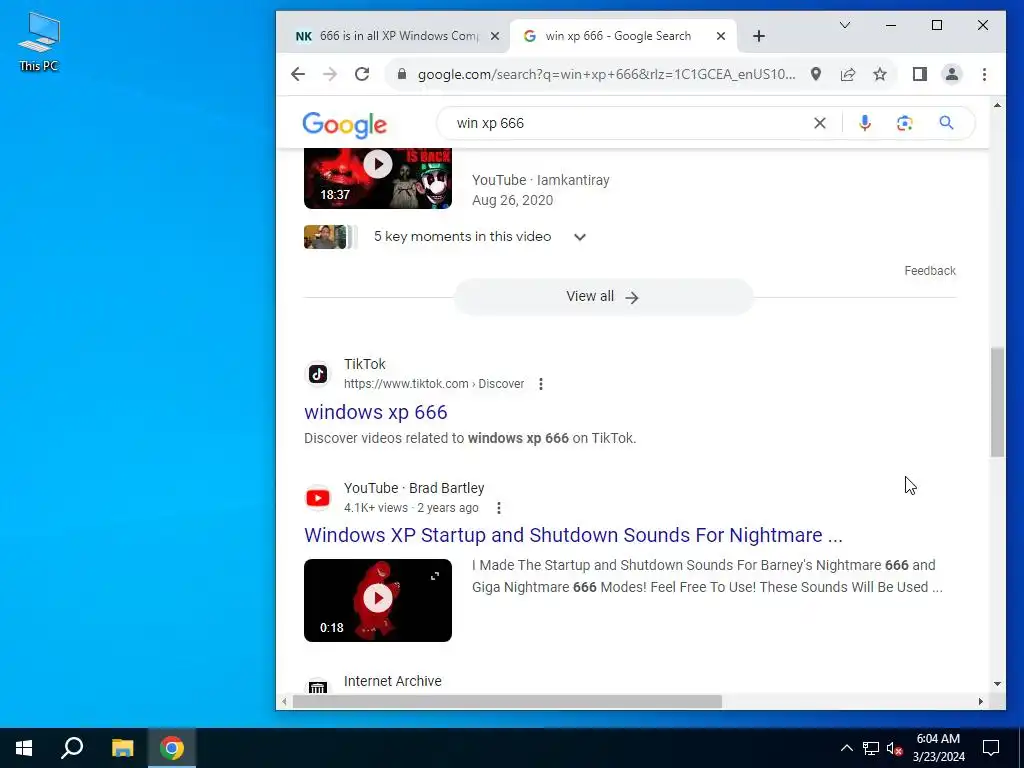Clear the search box with the X
This screenshot has width=1024, height=768.
tap(820, 123)
